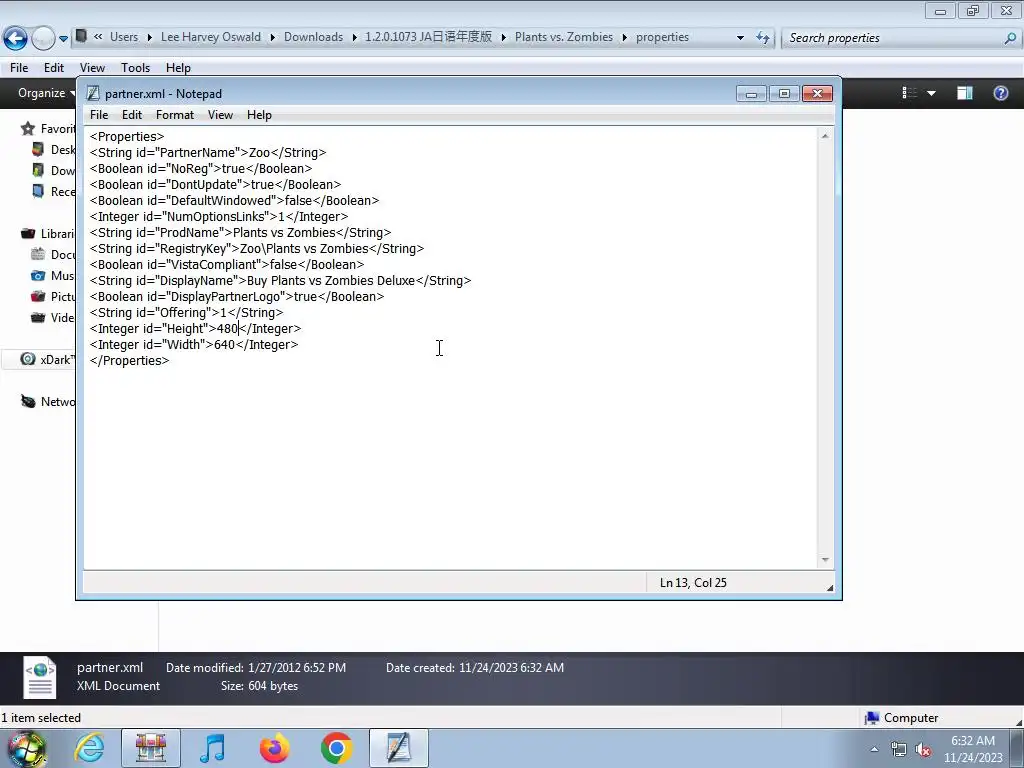The height and width of the screenshot is (768, 1024).
Task: Open Notepad's Format menu
Action: (x=174, y=115)
